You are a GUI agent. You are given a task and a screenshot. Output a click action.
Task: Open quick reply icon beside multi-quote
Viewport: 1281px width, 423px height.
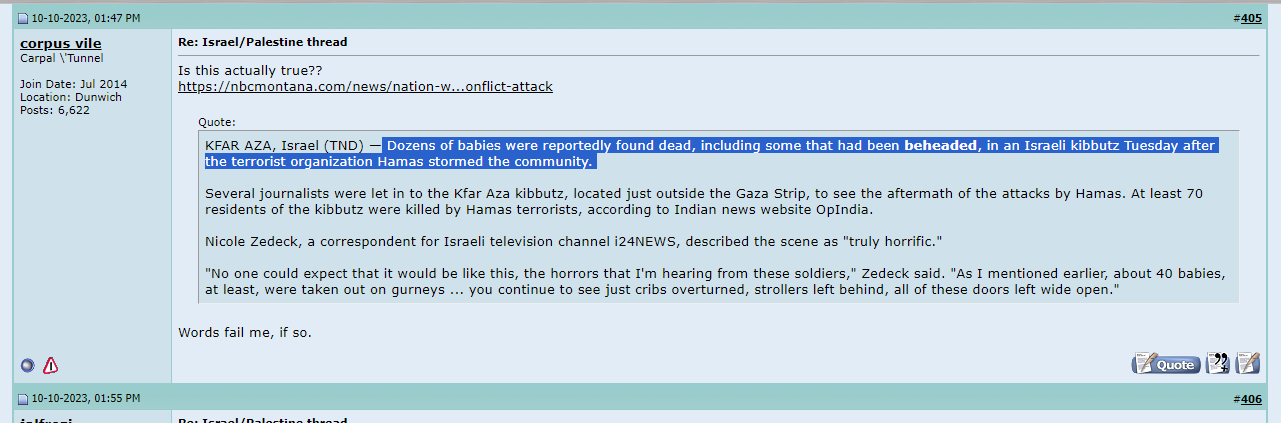click(1247, 364)
